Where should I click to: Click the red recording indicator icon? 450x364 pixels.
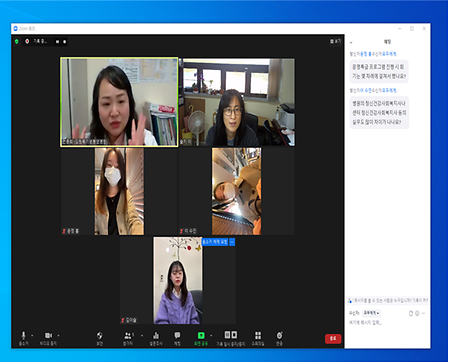coord(27,41)
